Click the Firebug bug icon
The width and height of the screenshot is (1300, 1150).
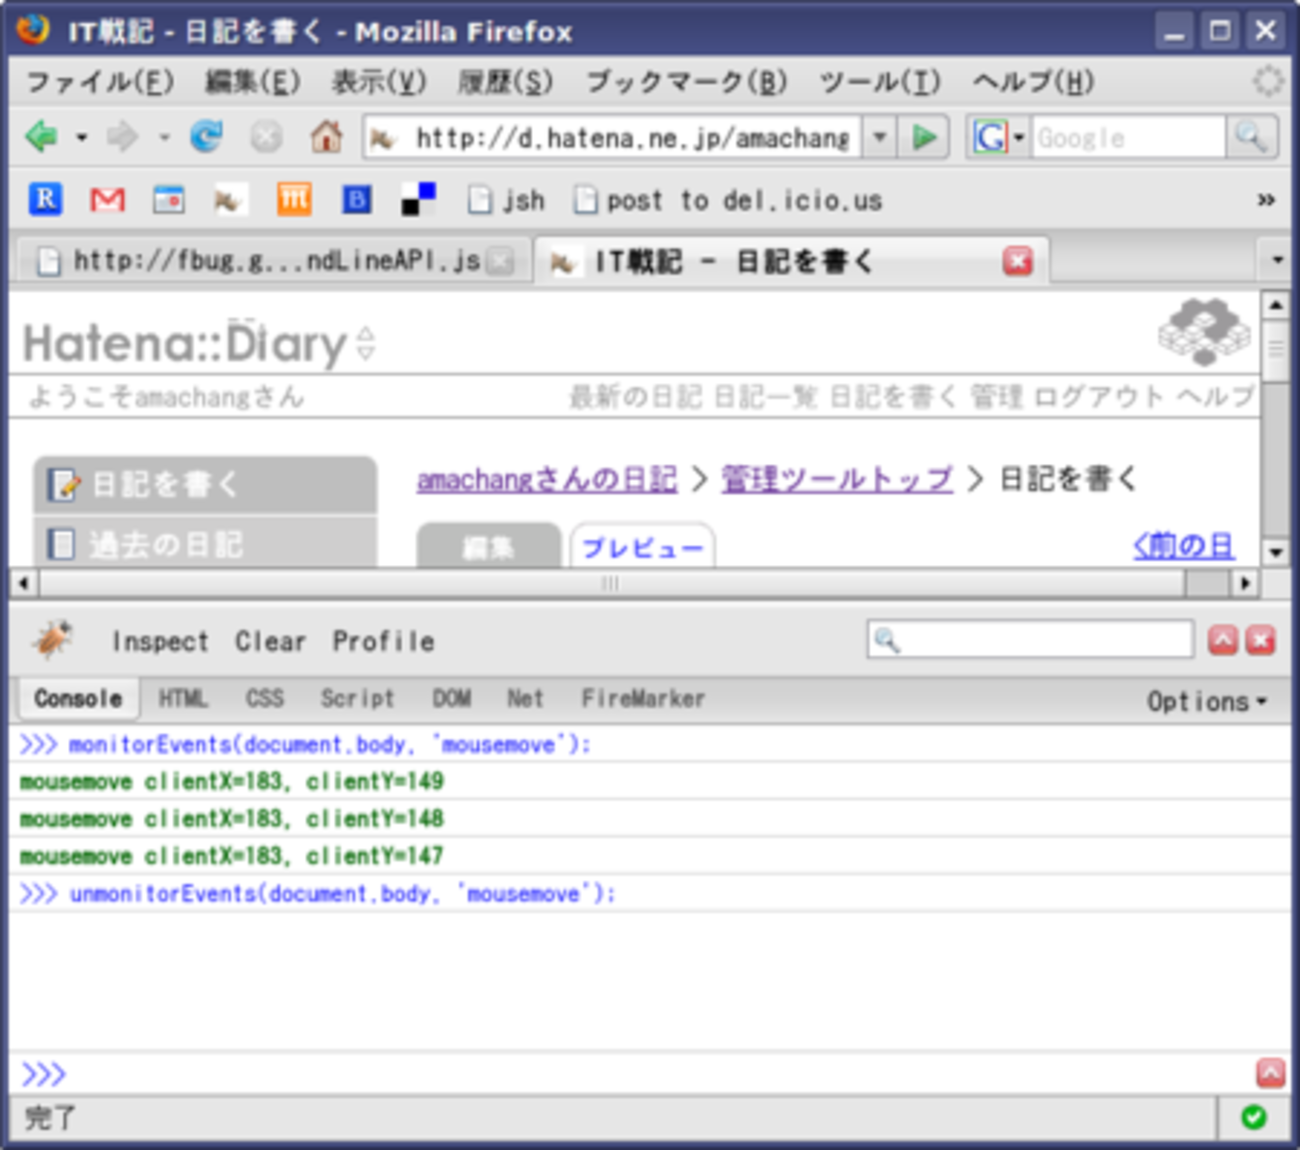(52, 640)
